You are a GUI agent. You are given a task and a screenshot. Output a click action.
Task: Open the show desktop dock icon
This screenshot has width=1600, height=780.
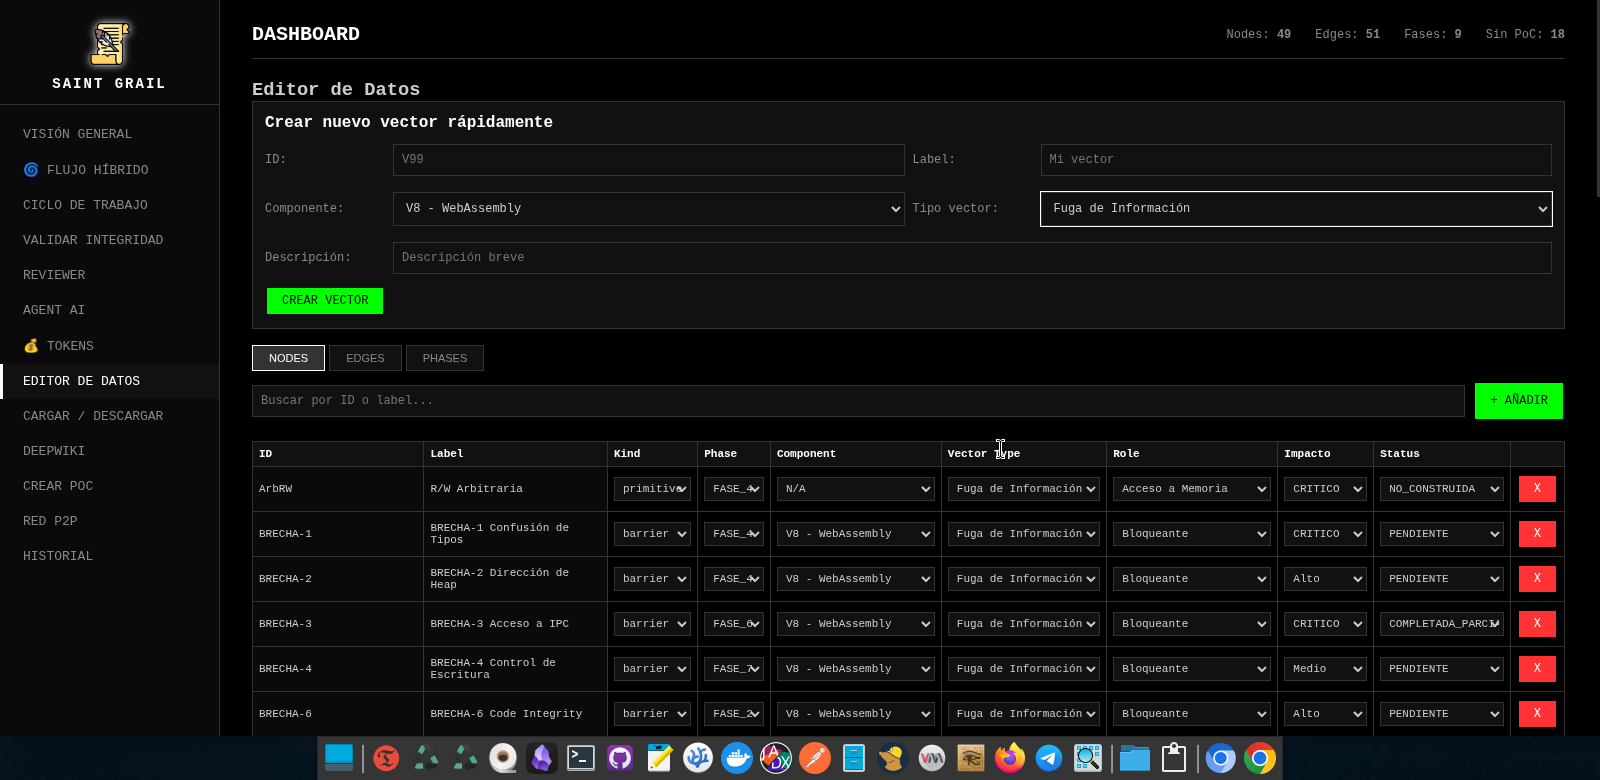[339, 759]
